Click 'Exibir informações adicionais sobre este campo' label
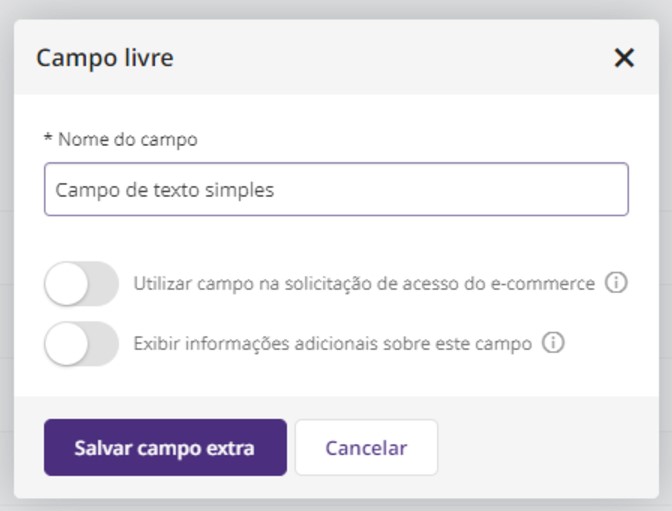Image resolution: width=672 pixels, height=511 pixels. tap(333, 344)
